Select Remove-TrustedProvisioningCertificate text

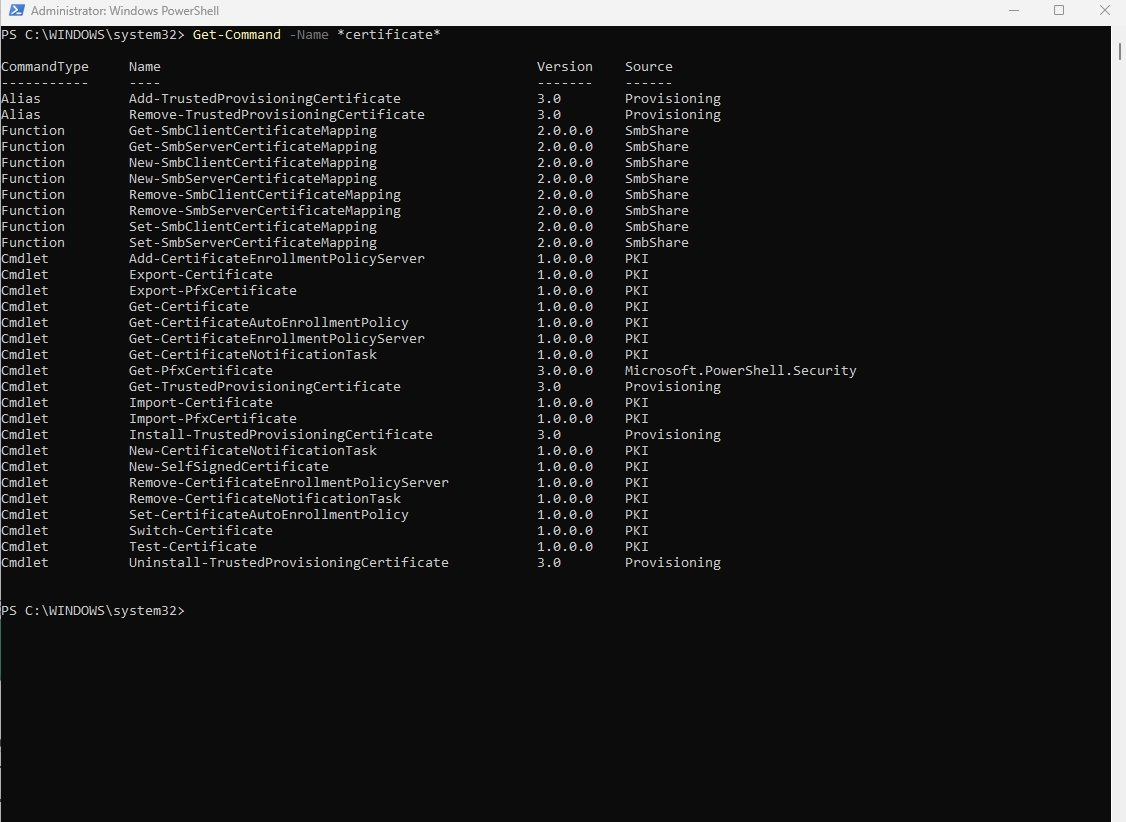(x=276, y=115)
